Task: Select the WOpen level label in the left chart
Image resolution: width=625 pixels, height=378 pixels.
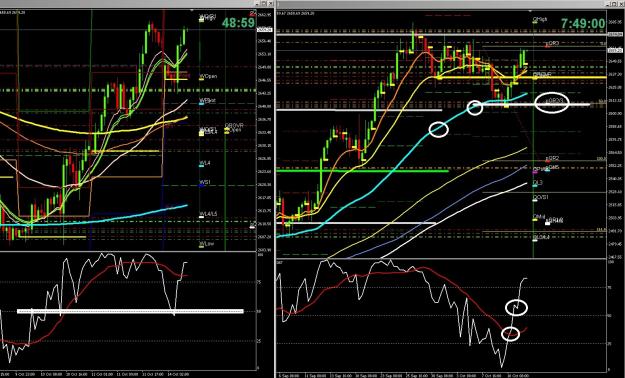Action: click(x=208, y=76)
